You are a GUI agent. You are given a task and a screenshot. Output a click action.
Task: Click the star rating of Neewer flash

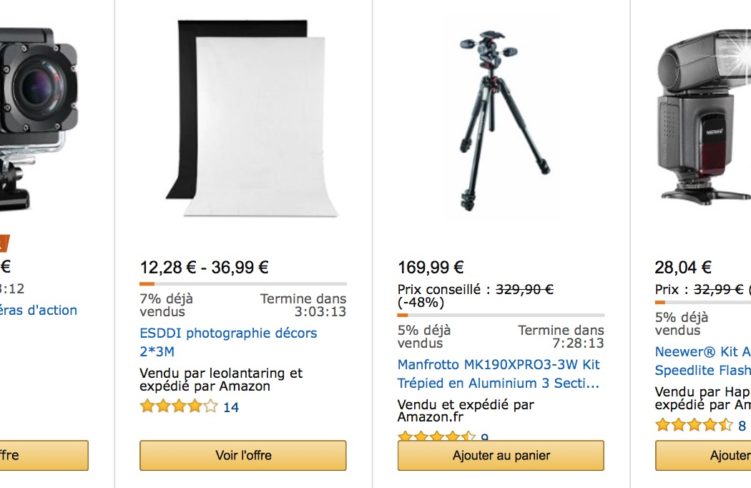tap(694, 425)
